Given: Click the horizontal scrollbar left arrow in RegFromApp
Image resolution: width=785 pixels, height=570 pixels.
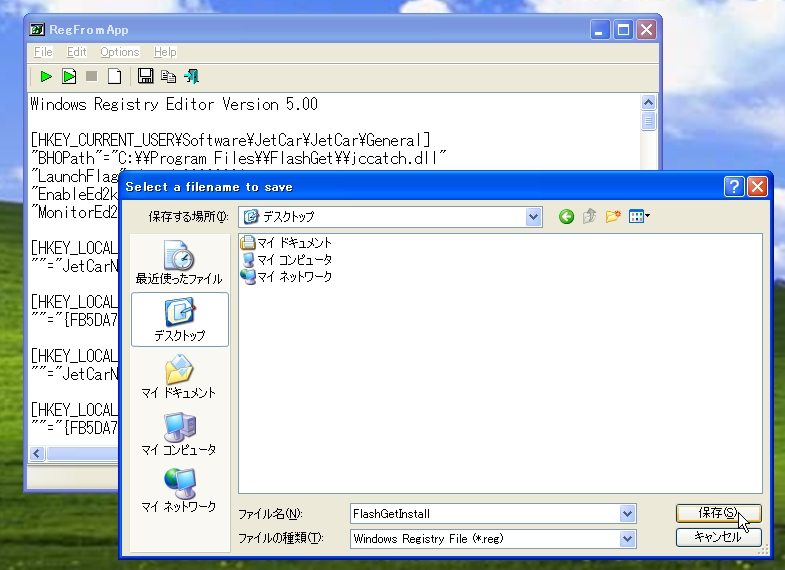Looking at the screenshot, I should 37,454.
